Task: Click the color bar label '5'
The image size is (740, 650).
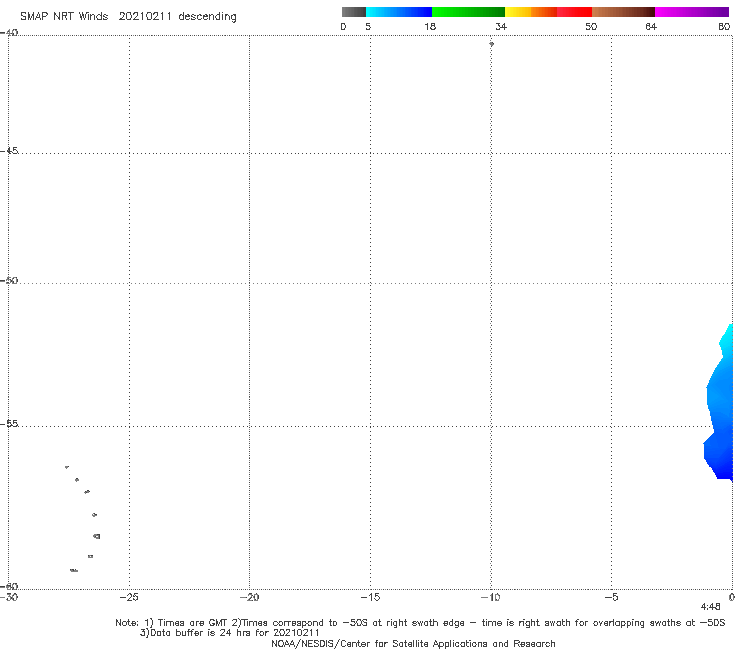Action: click(x=368, y=26)
